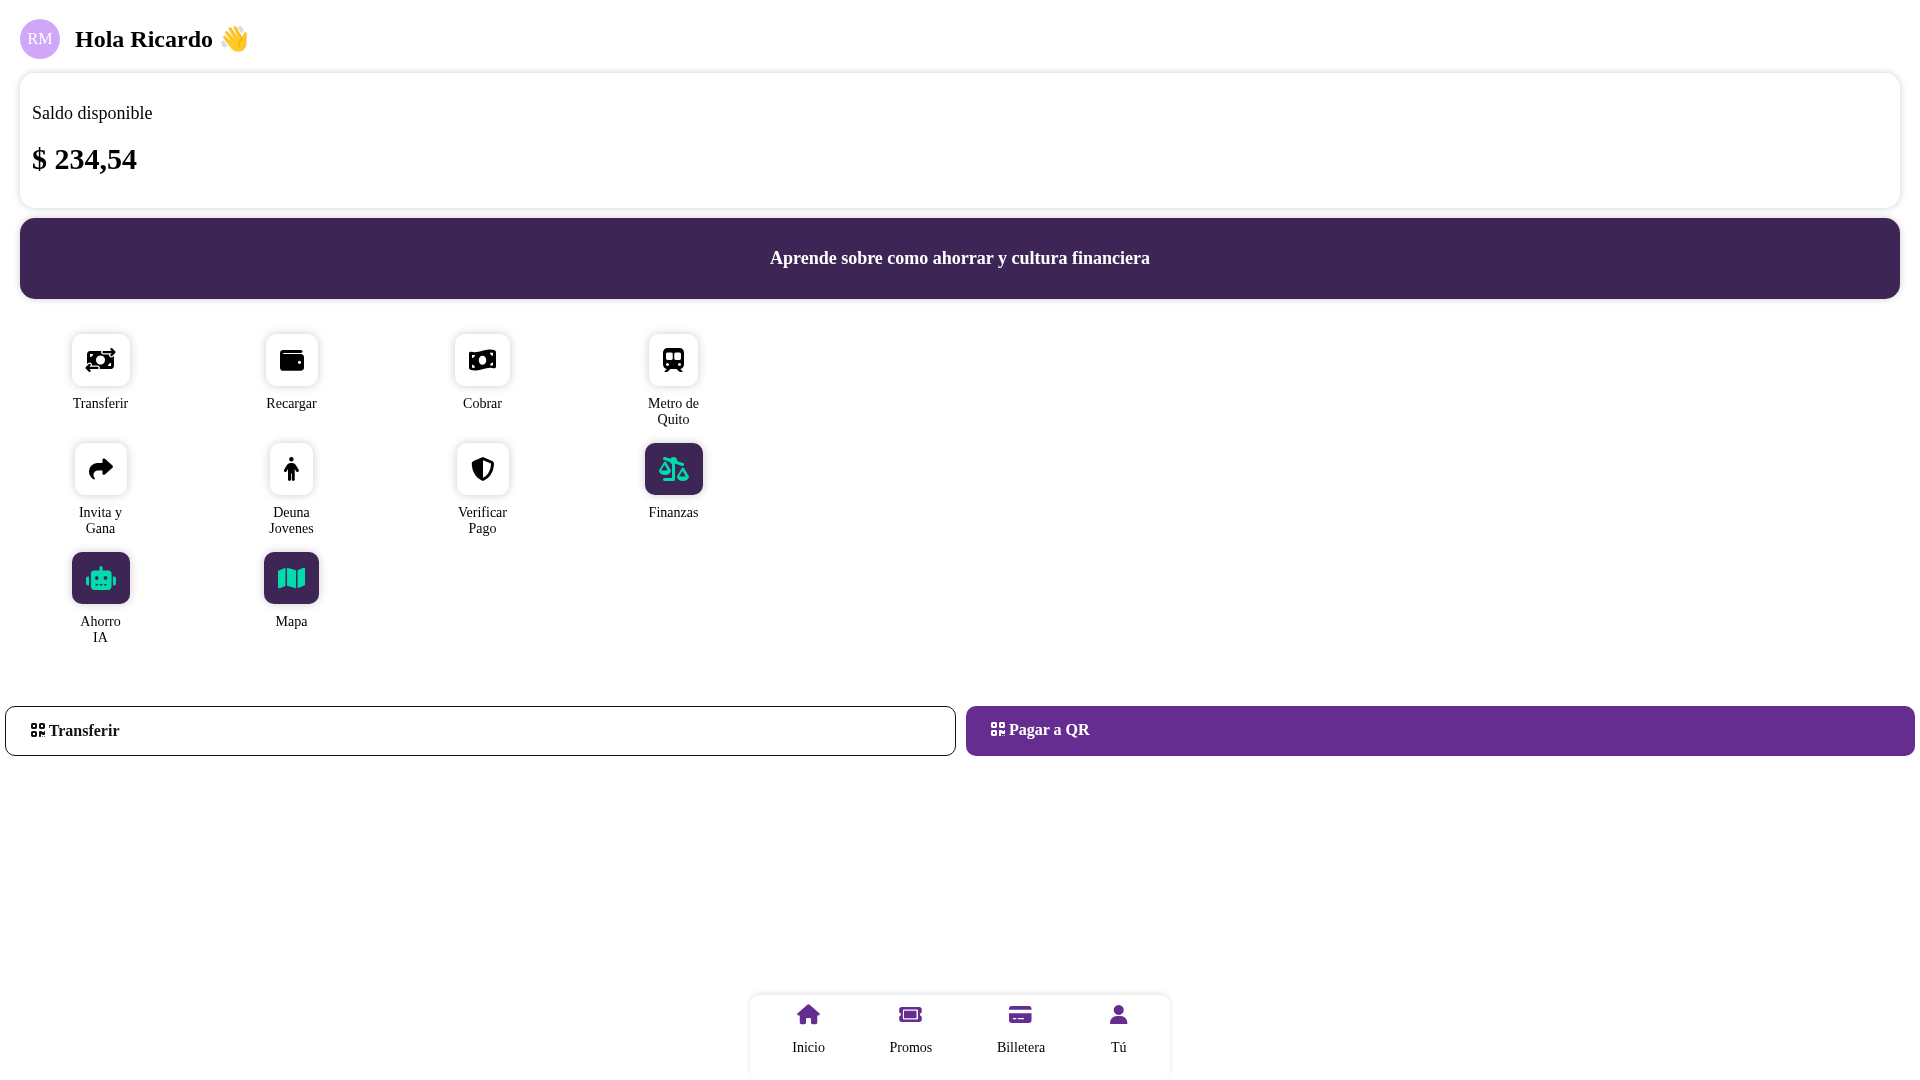Open the Finanzas balance-scale icon
The height and width of the screenshot is (1080, 1920).
coord(673,469)
